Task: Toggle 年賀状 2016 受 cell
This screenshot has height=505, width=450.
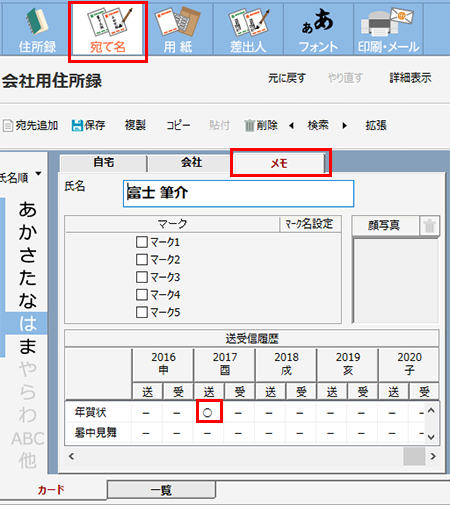Action: click(x=177, y=413)
